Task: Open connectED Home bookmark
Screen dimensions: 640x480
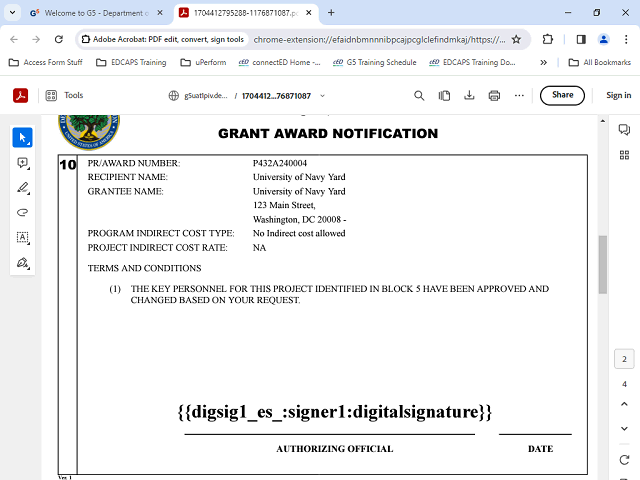Action: tap(280, 62)
